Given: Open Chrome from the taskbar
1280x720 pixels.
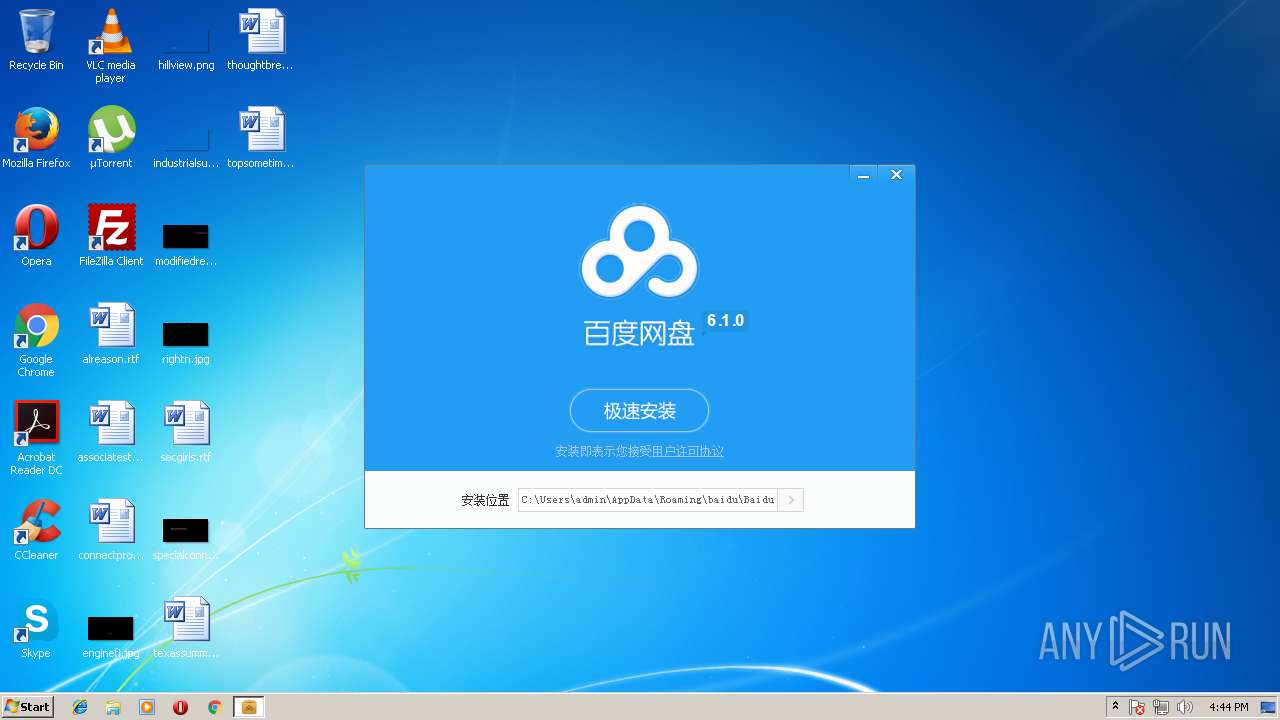Looking at the screenshot, I should point(214,707).
